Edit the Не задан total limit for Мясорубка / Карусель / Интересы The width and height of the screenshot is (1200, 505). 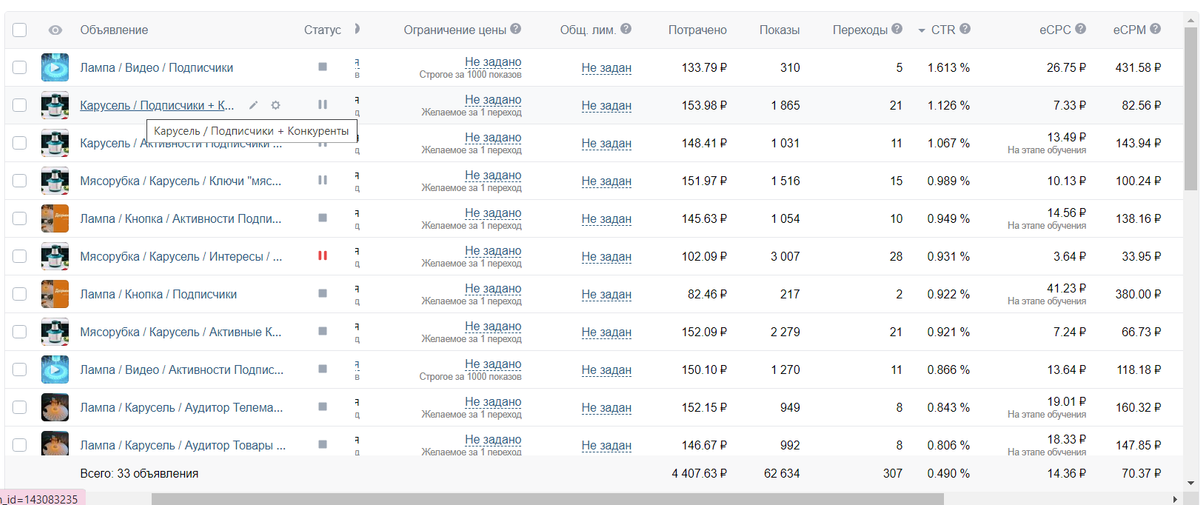coord(607,257)
